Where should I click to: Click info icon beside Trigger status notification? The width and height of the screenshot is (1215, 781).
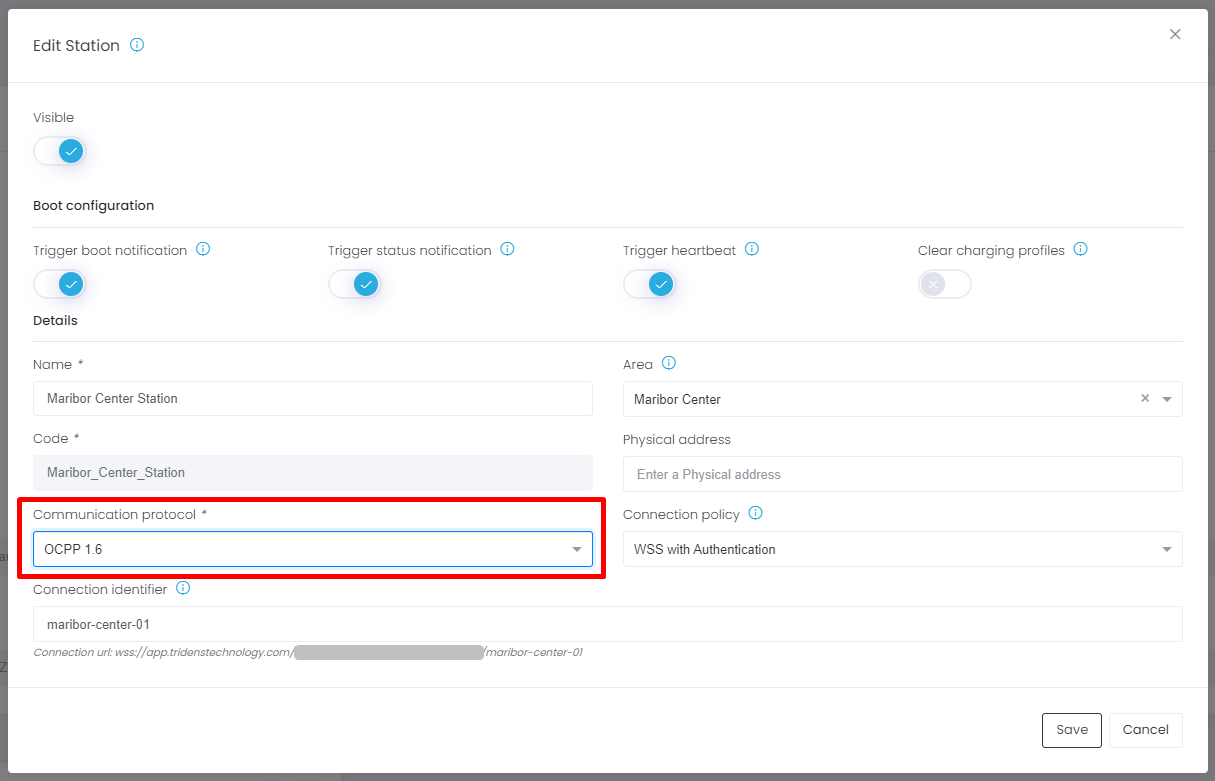pyautogui.click(x=507, y=249)
